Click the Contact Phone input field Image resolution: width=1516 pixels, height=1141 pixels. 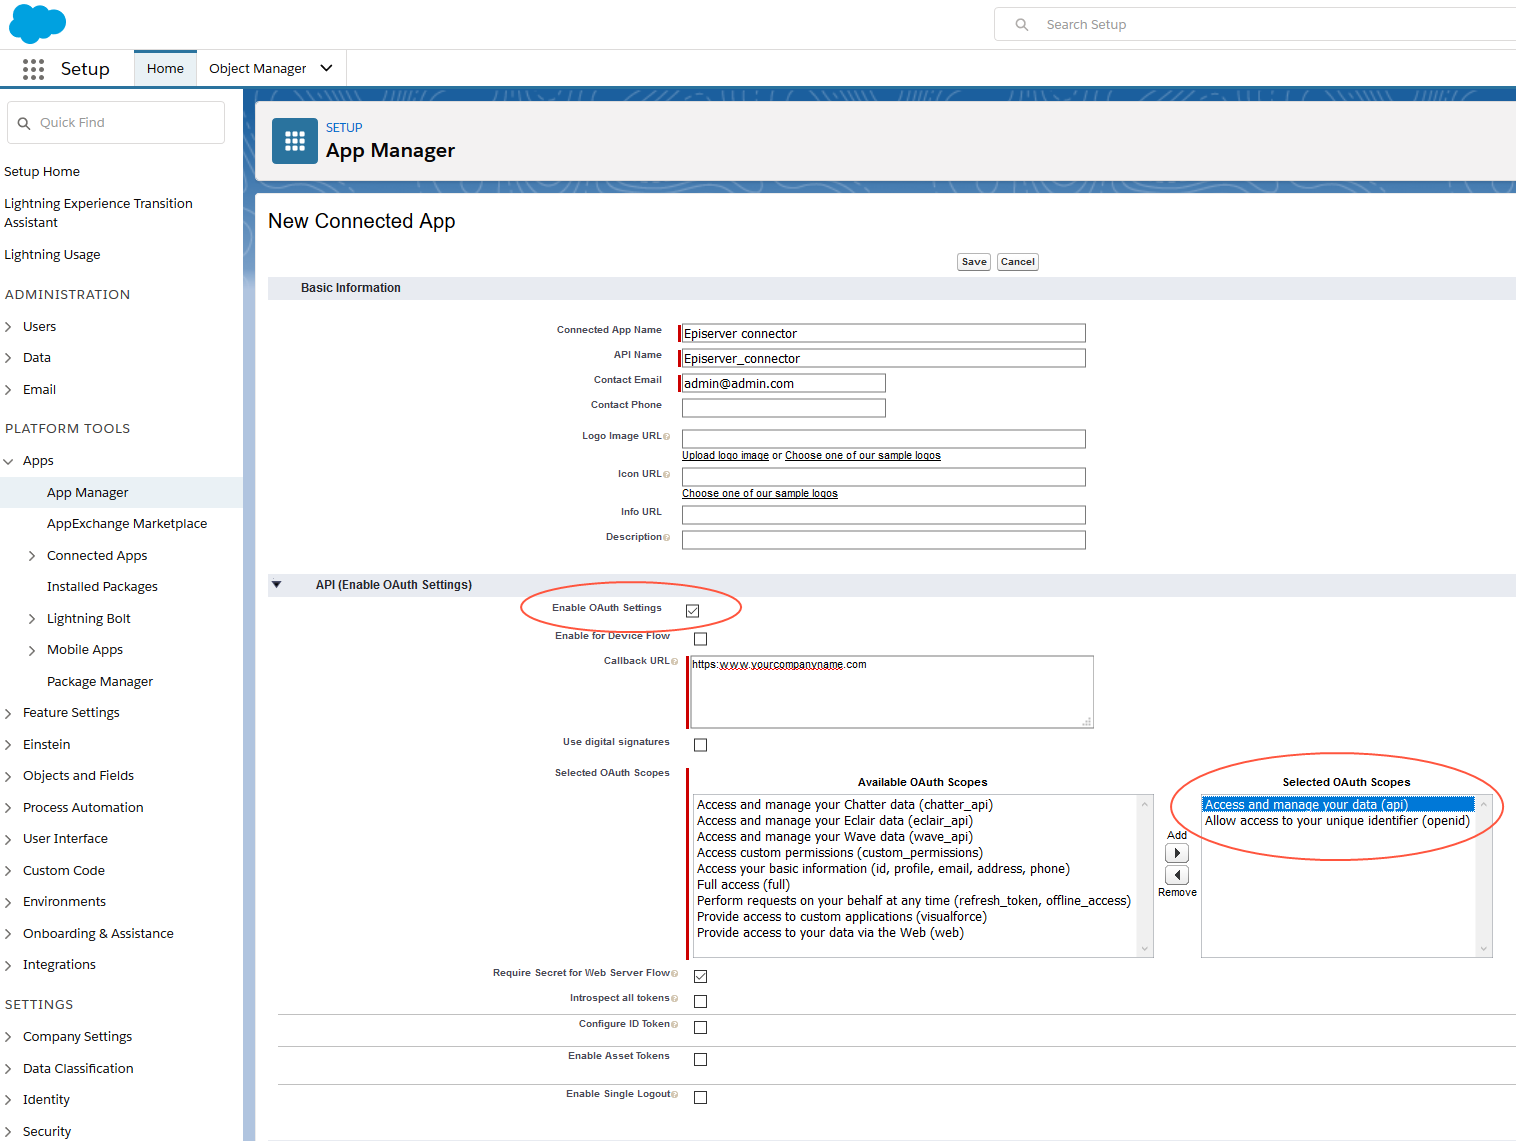pos(783,407)
